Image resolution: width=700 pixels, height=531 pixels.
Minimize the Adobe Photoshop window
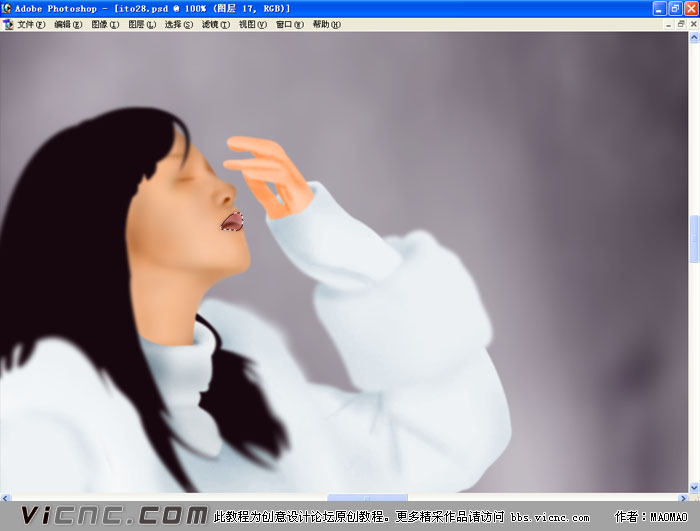click(x=660, y=8)
